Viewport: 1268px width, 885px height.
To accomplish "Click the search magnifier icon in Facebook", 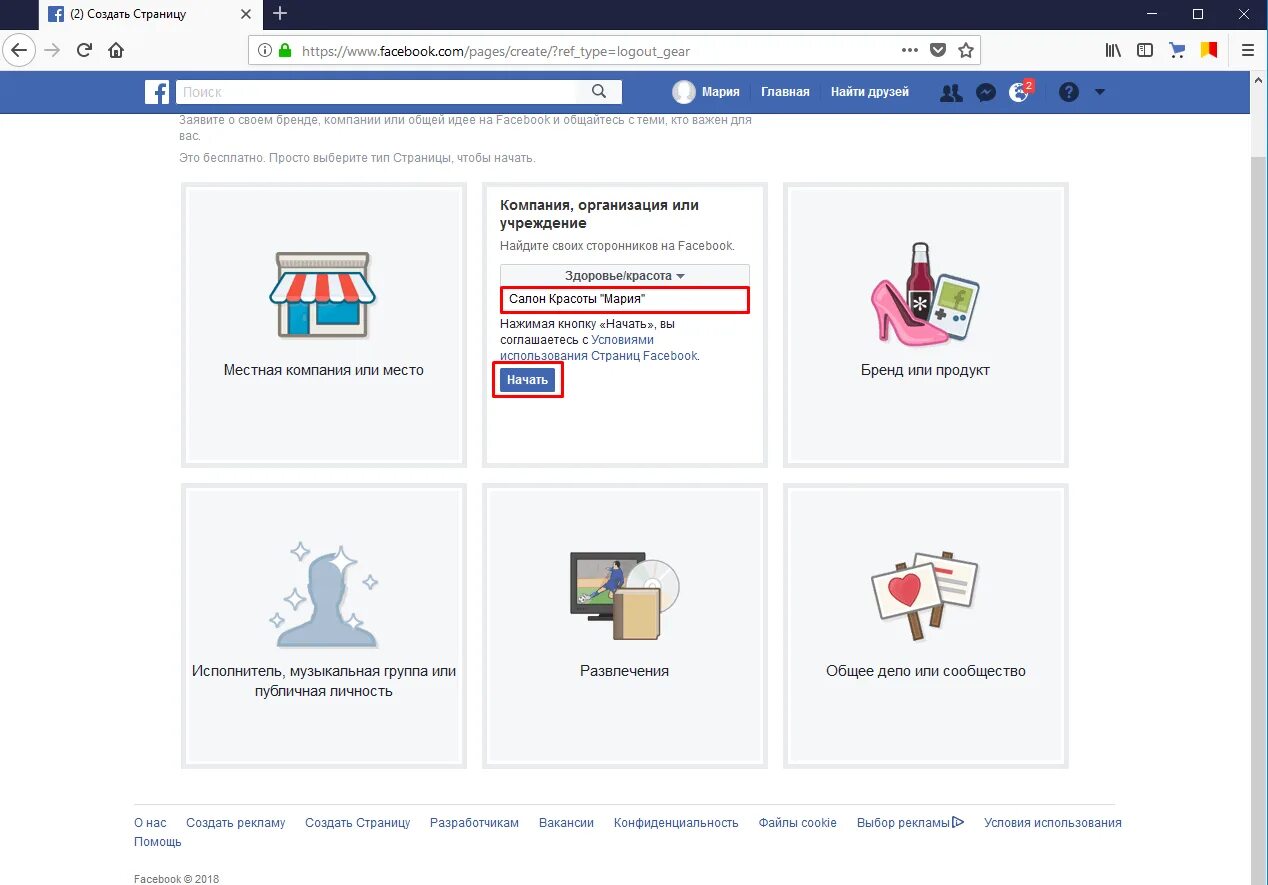I will tap(599, 92).
